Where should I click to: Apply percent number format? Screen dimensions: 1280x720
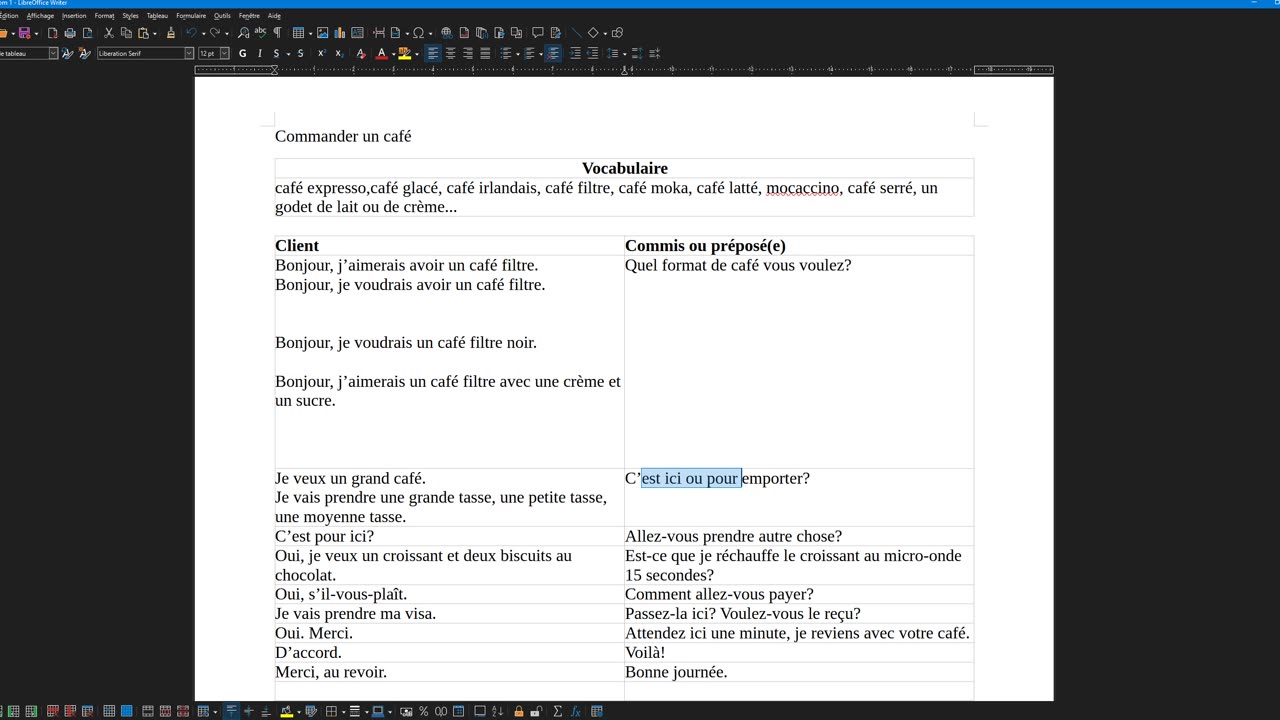[424, 711]
